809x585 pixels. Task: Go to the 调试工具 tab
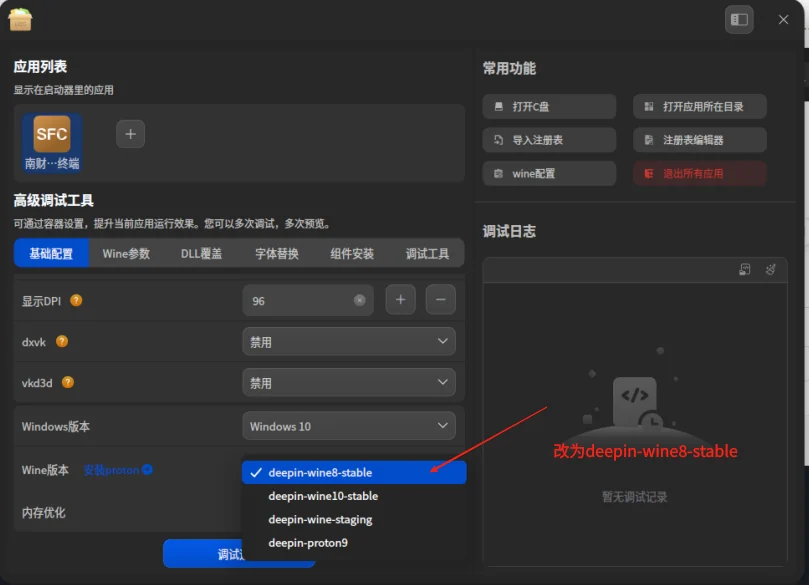[x=427, y=253]
